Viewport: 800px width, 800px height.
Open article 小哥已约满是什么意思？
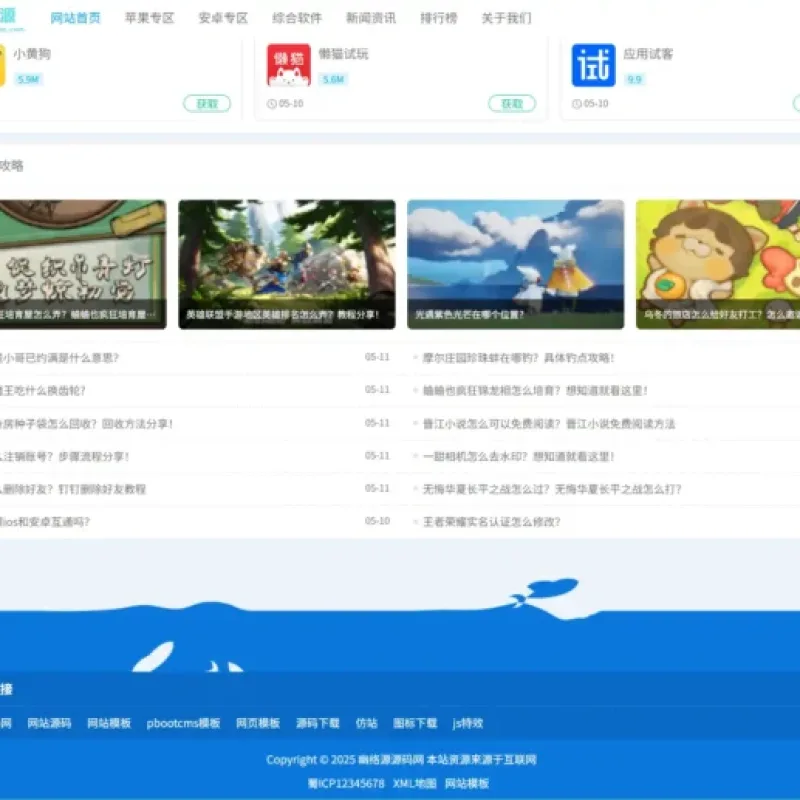(59, 358)
